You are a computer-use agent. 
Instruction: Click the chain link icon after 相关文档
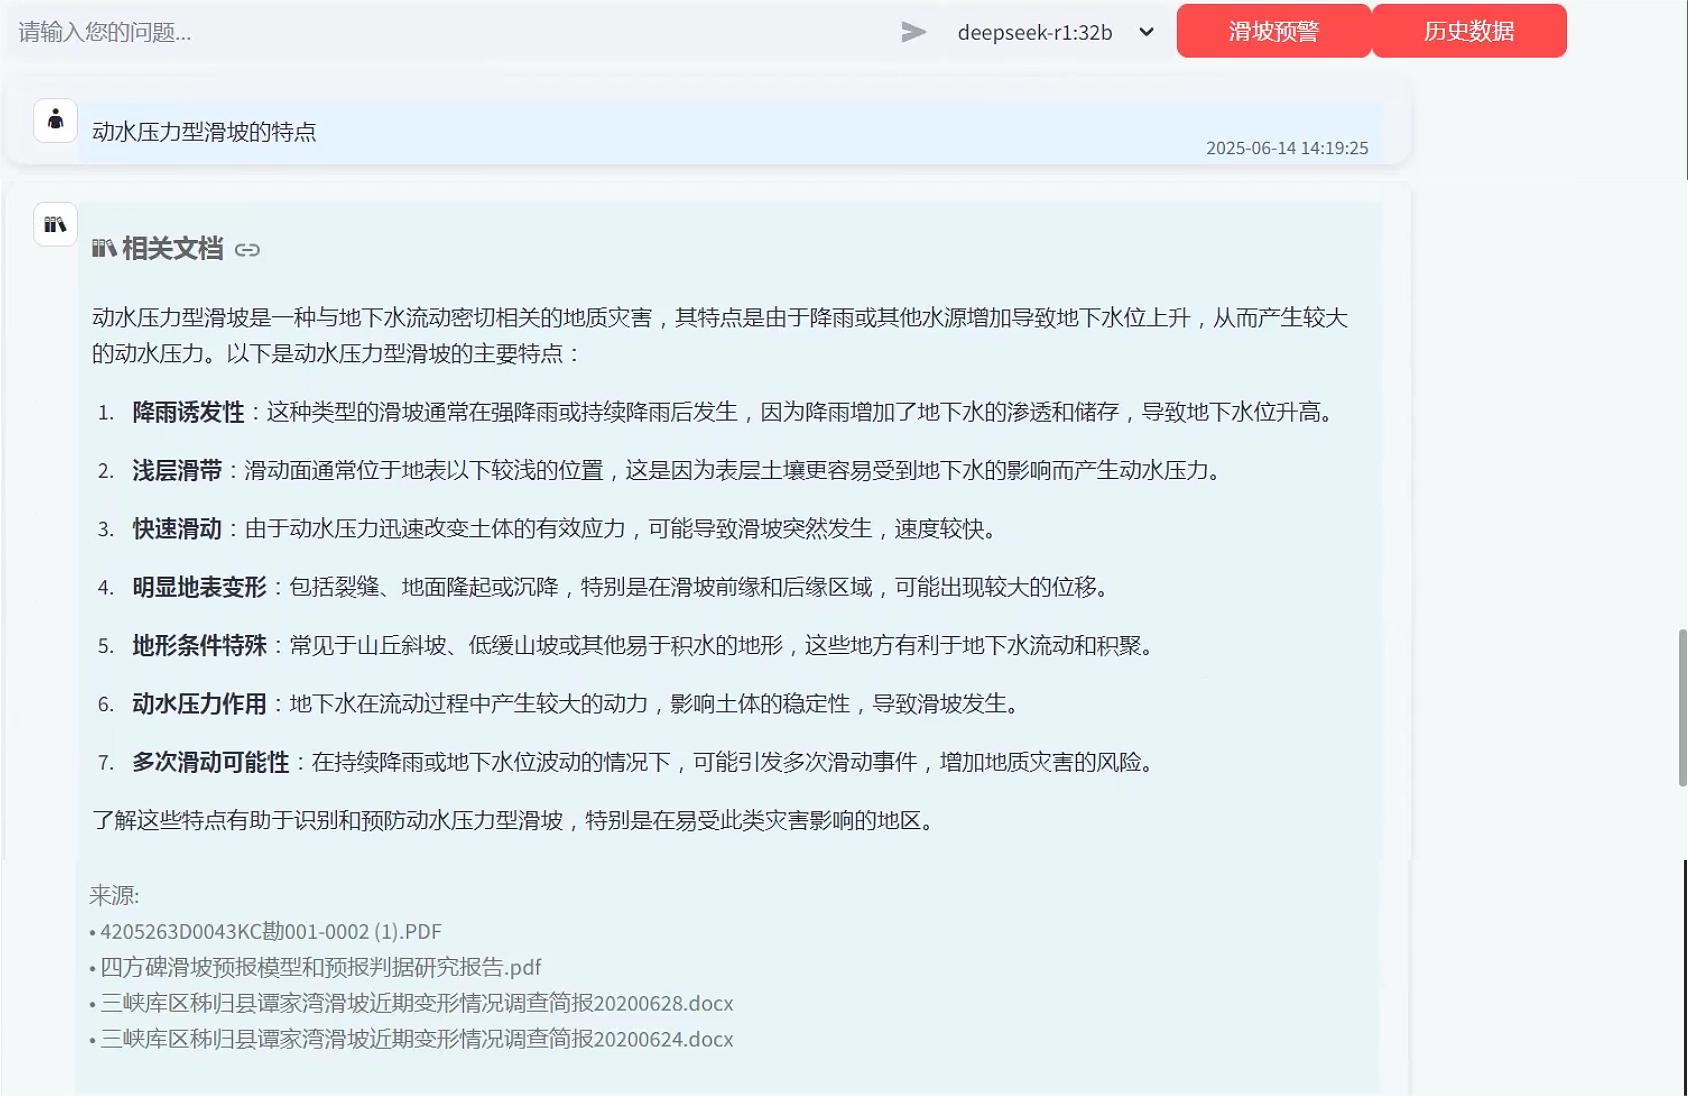point(247,250)
